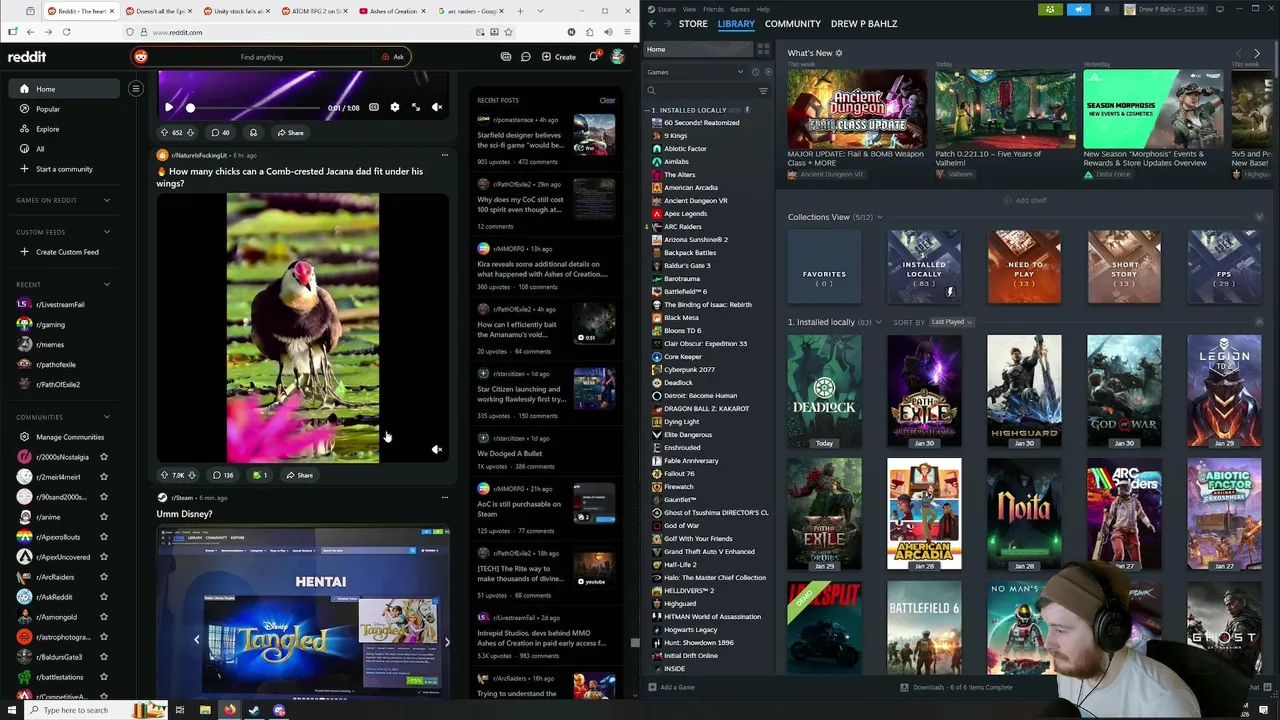This screenshot has width=1280, height=720.
Task: Open Steam announcements megaphone button
Action: tap(1078, 9)
